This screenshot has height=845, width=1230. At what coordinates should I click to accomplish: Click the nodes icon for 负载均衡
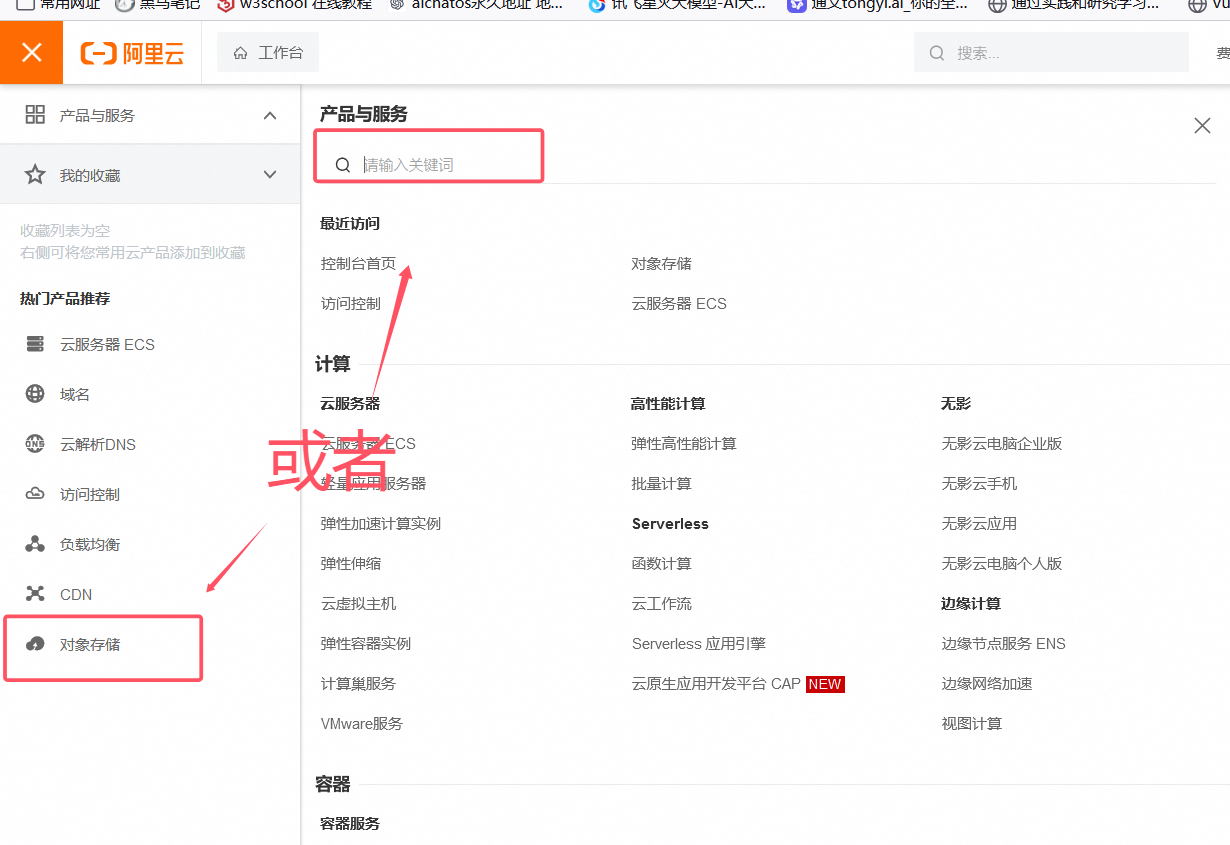tap(35, 544)
